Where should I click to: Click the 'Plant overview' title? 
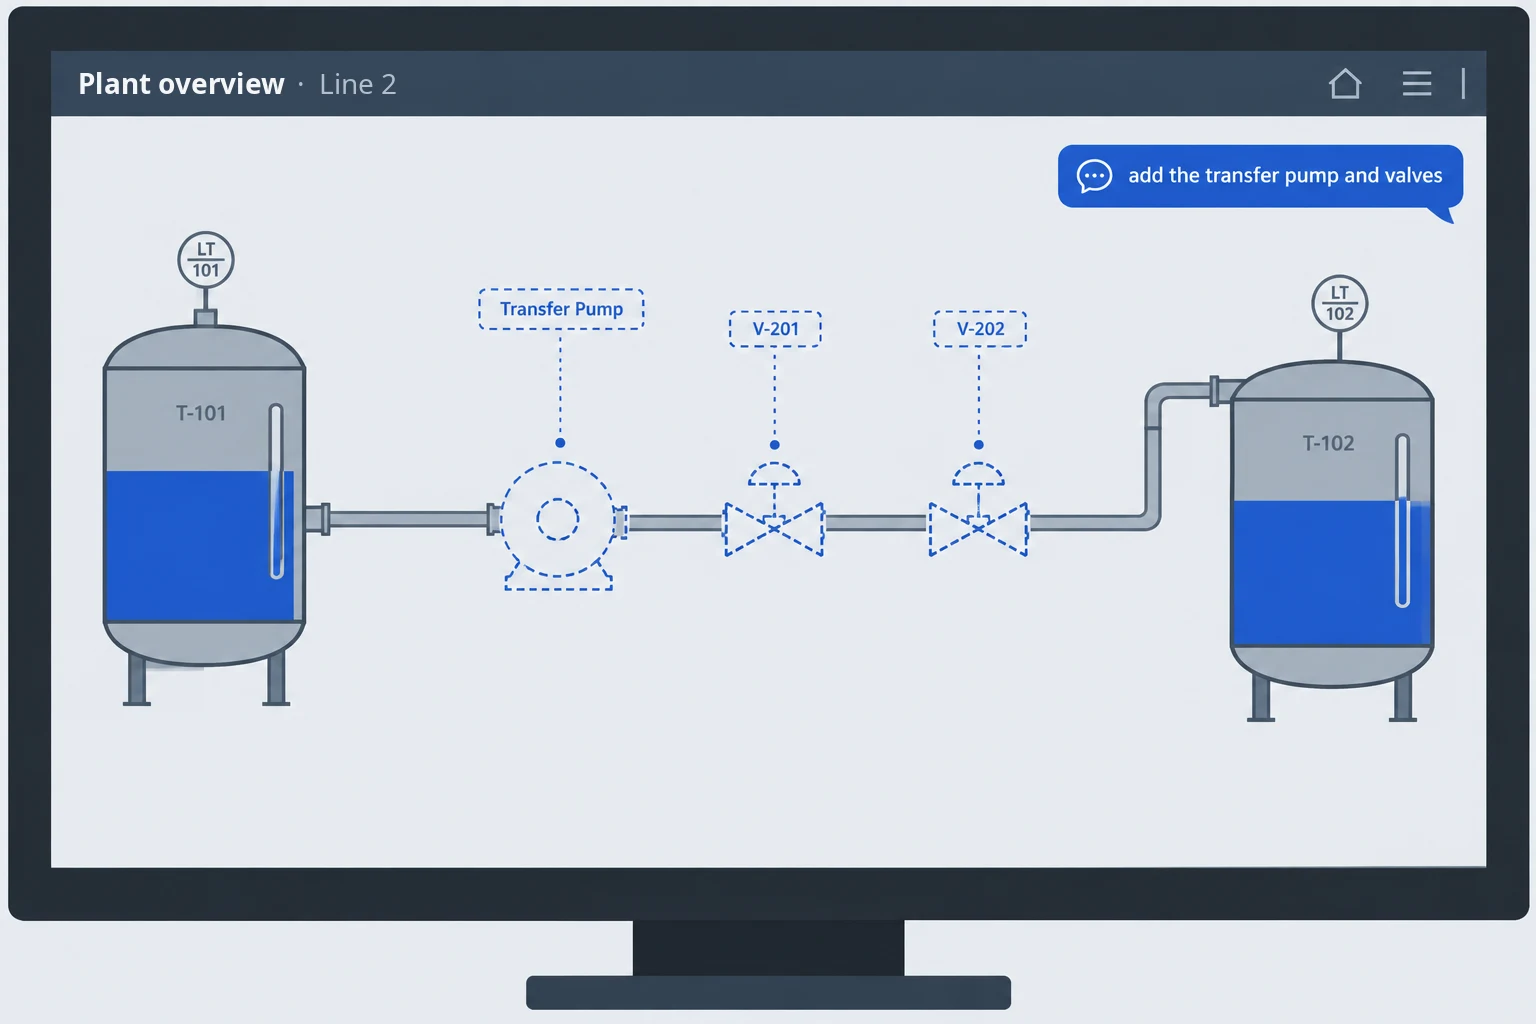(181, 84)
